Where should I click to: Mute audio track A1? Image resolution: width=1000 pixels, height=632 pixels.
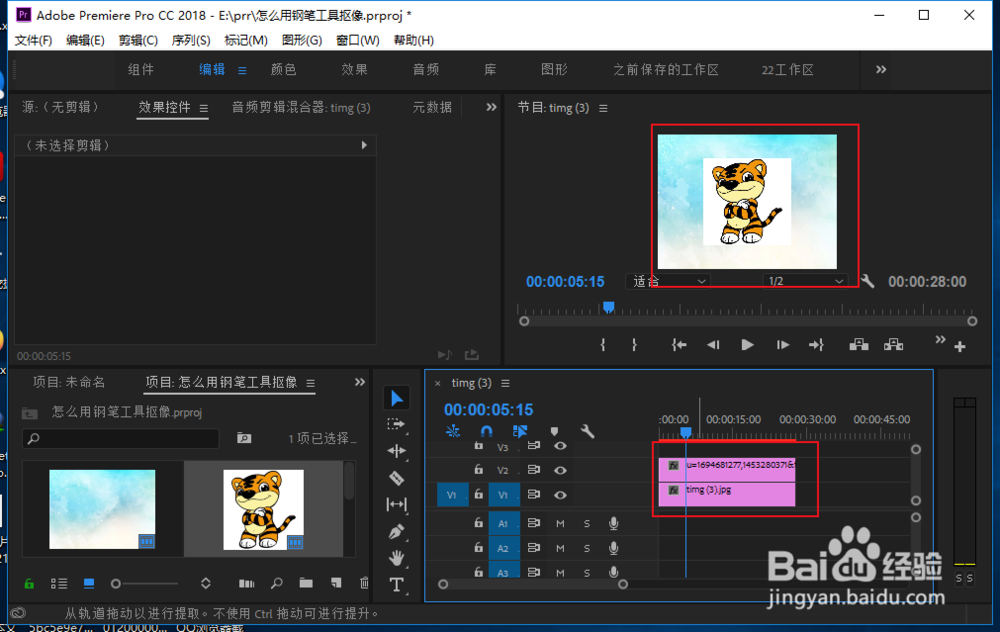pyautogui.click(x=560, y=524)
